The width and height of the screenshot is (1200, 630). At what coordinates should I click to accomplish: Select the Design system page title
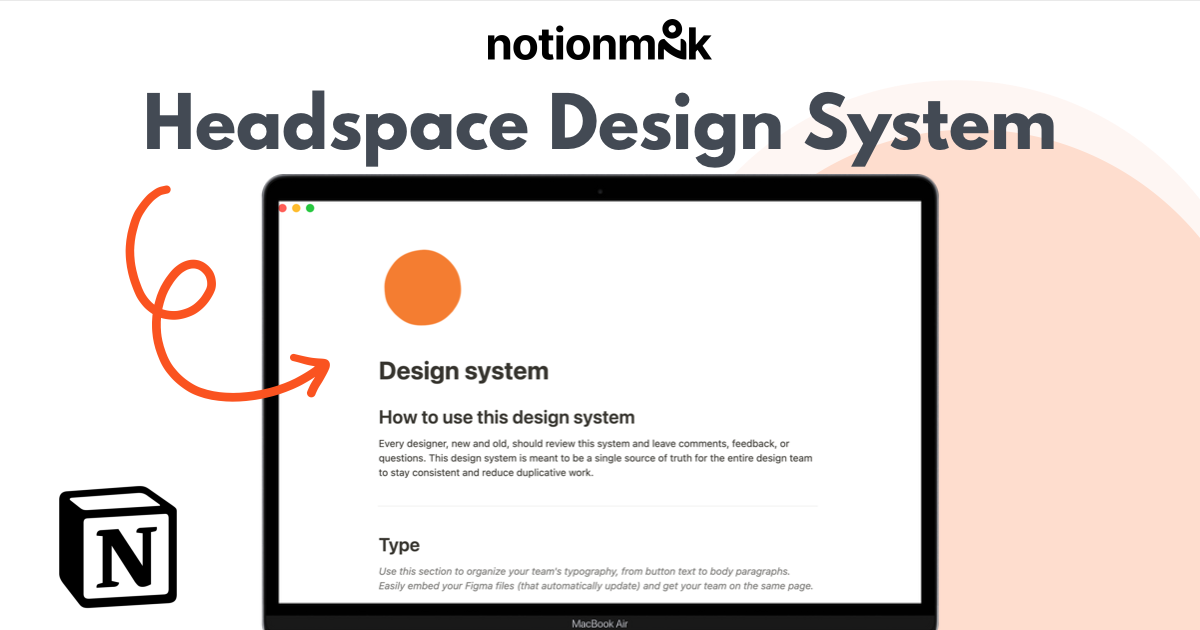[463, 370]
